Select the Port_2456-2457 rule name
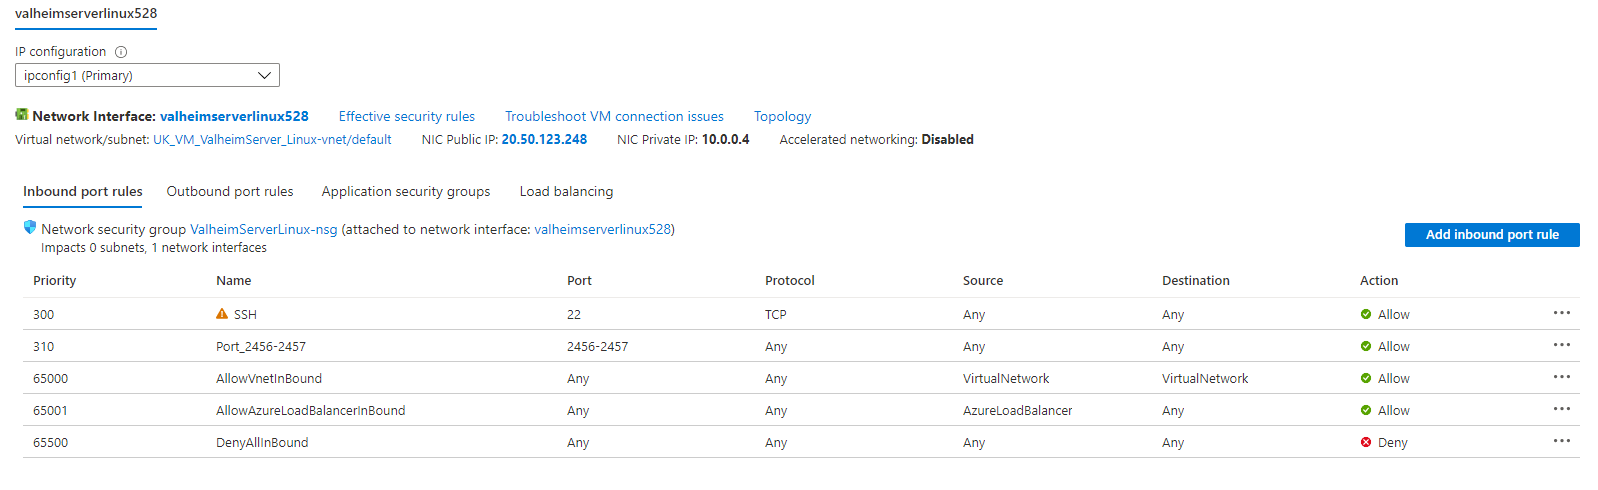The width and height of the screenshot is (1598, 490). (261, 346)
